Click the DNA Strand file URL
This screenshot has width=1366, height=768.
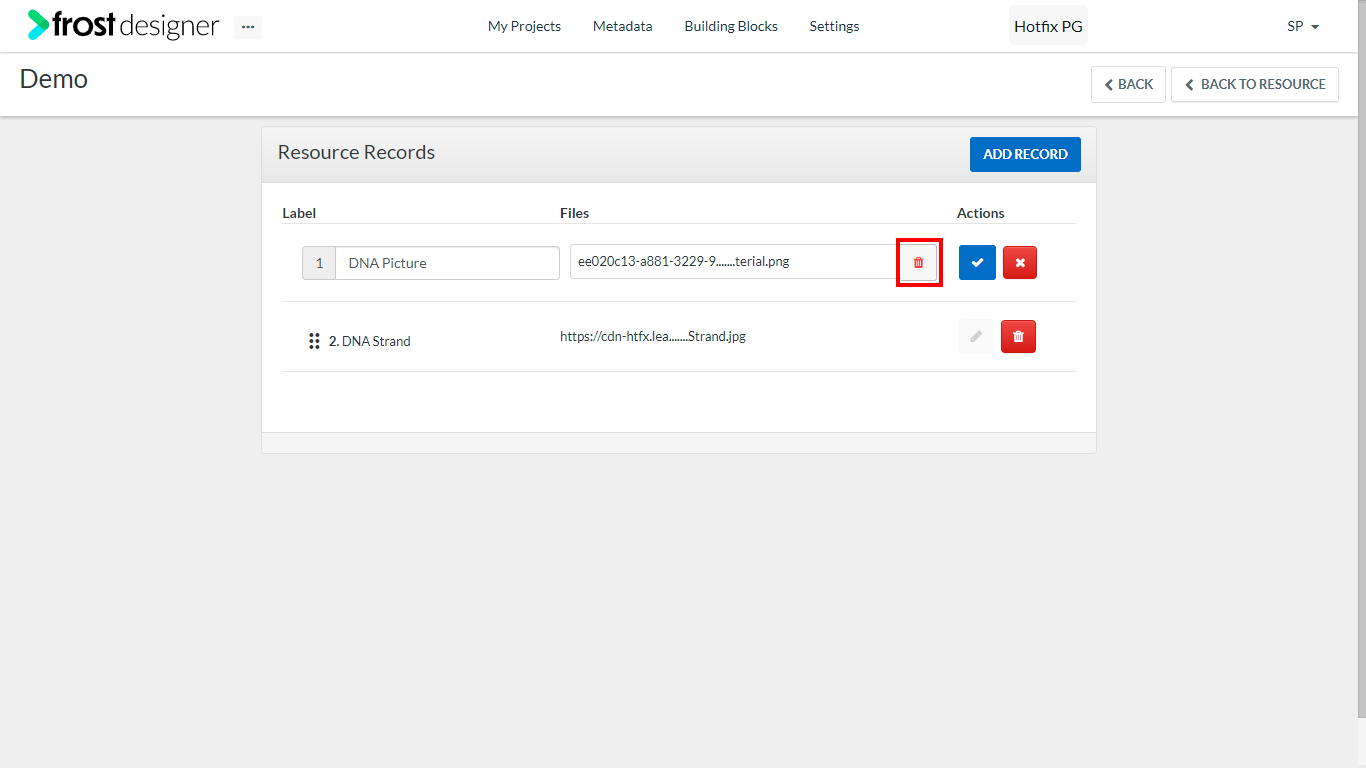coord(653,337)
